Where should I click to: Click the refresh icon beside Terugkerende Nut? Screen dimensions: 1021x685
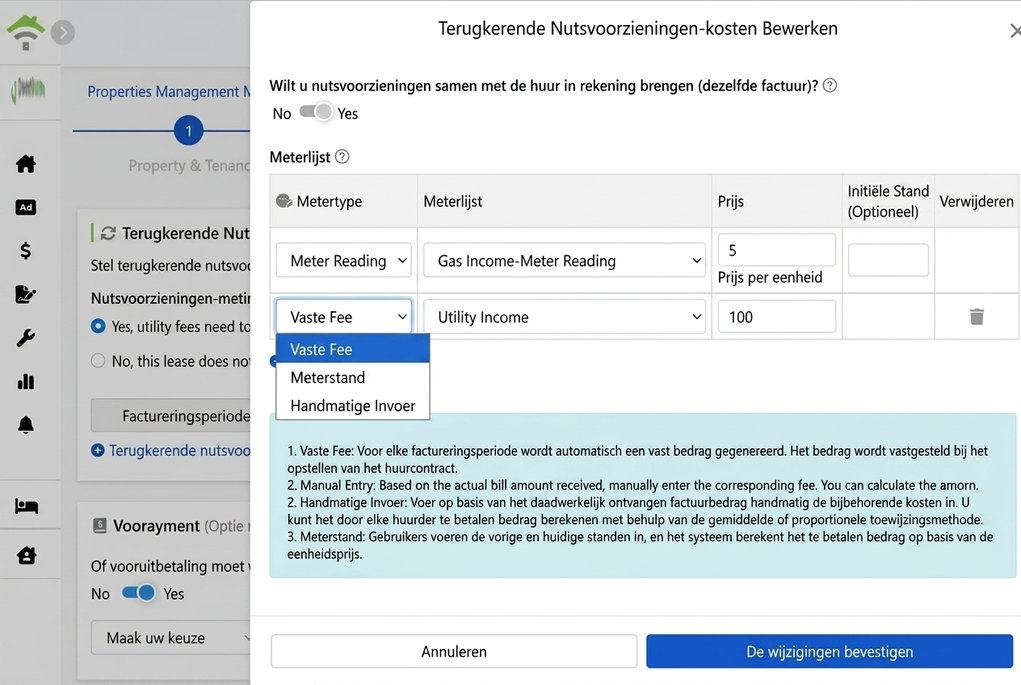click(x=108, y=233)
